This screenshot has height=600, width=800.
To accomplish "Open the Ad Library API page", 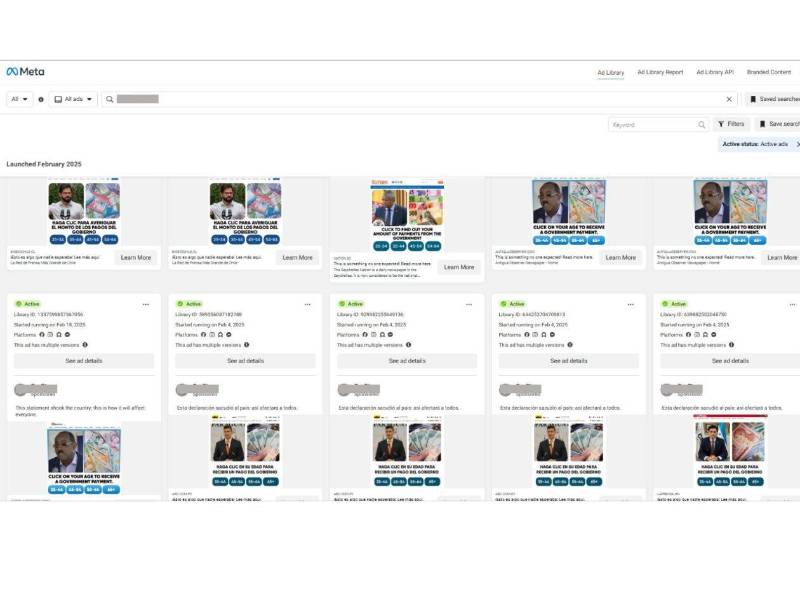I will point(714,71).
